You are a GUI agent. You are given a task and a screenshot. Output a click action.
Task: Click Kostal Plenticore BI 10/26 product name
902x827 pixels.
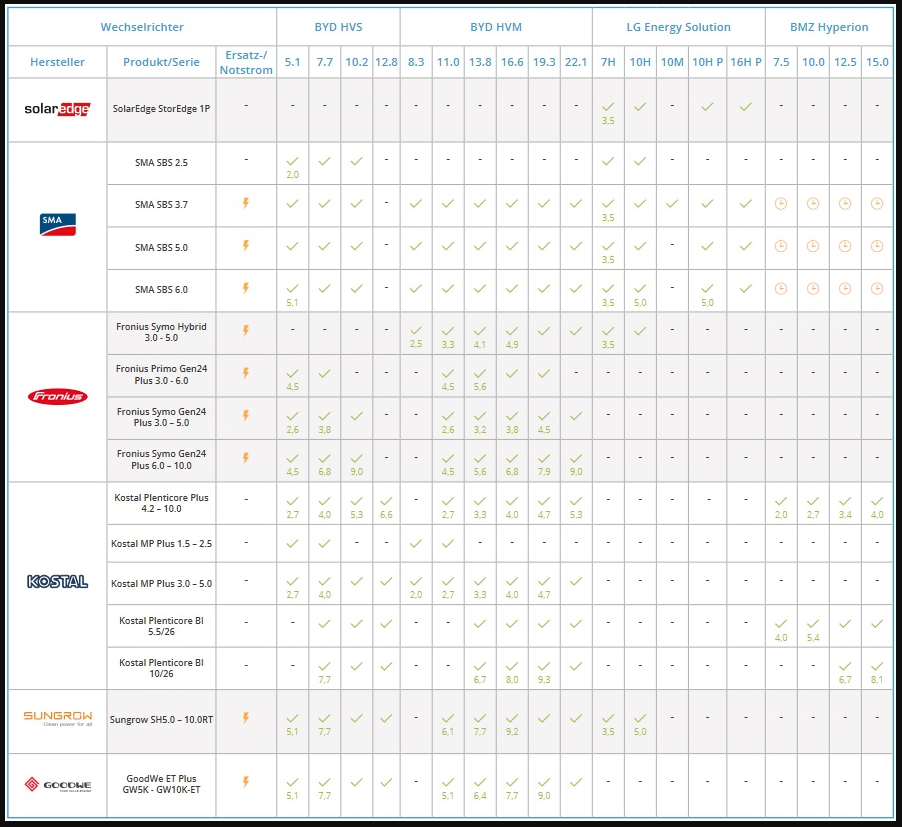161,668
